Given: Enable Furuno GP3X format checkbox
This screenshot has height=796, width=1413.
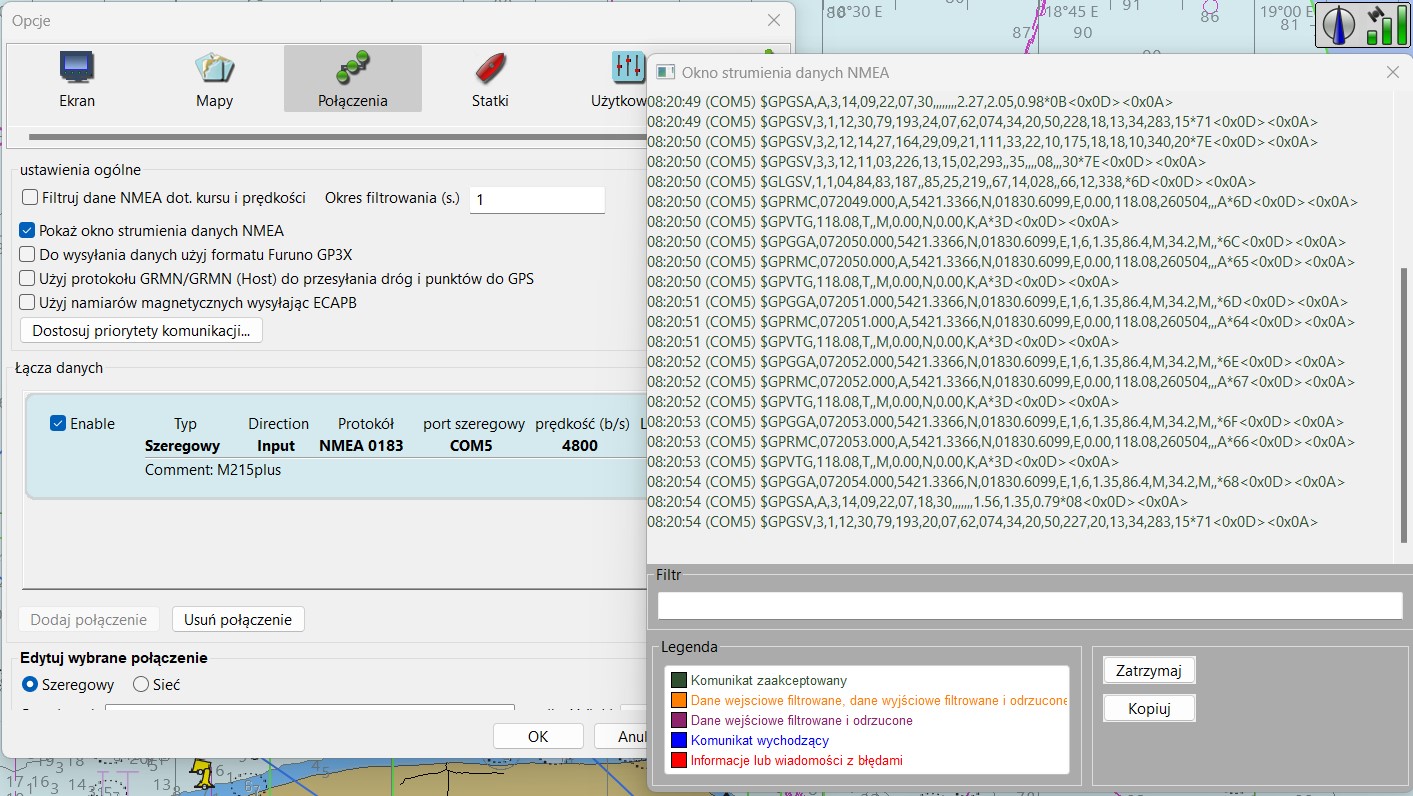Looking at the screenshot, I should (x=28, y=254).
